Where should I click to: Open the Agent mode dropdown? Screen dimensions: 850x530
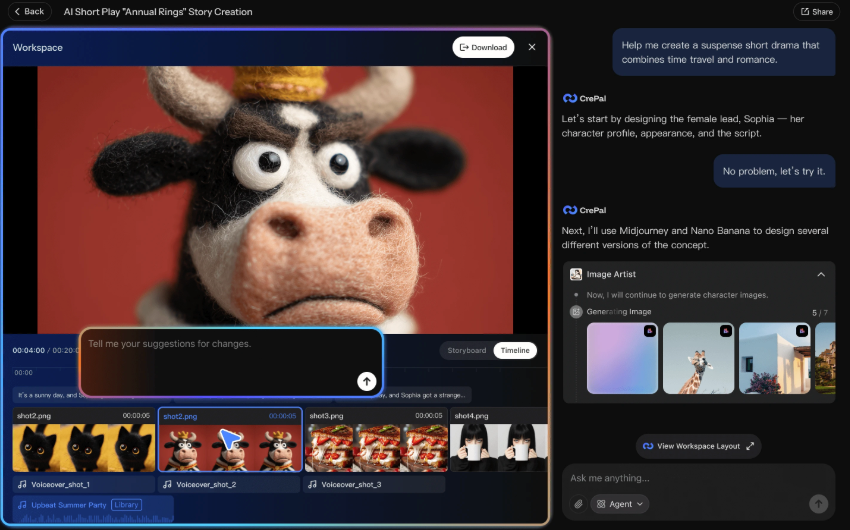[x=620, y=504]
